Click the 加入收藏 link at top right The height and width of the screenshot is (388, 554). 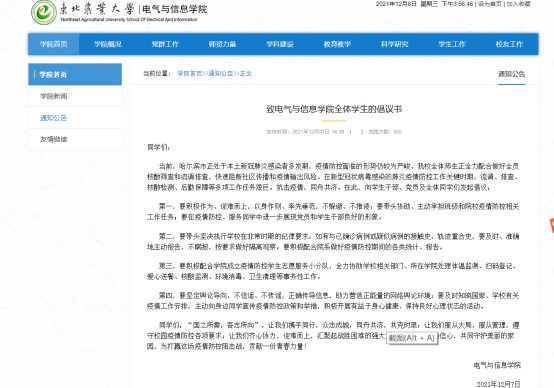(519, 4)
